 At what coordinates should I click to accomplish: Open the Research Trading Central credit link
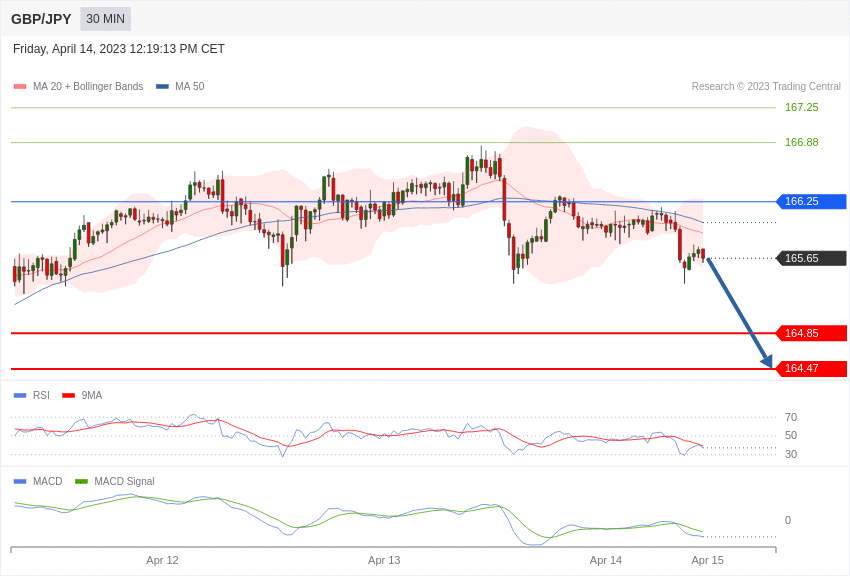pyautogui.click(x=766, y=86)
